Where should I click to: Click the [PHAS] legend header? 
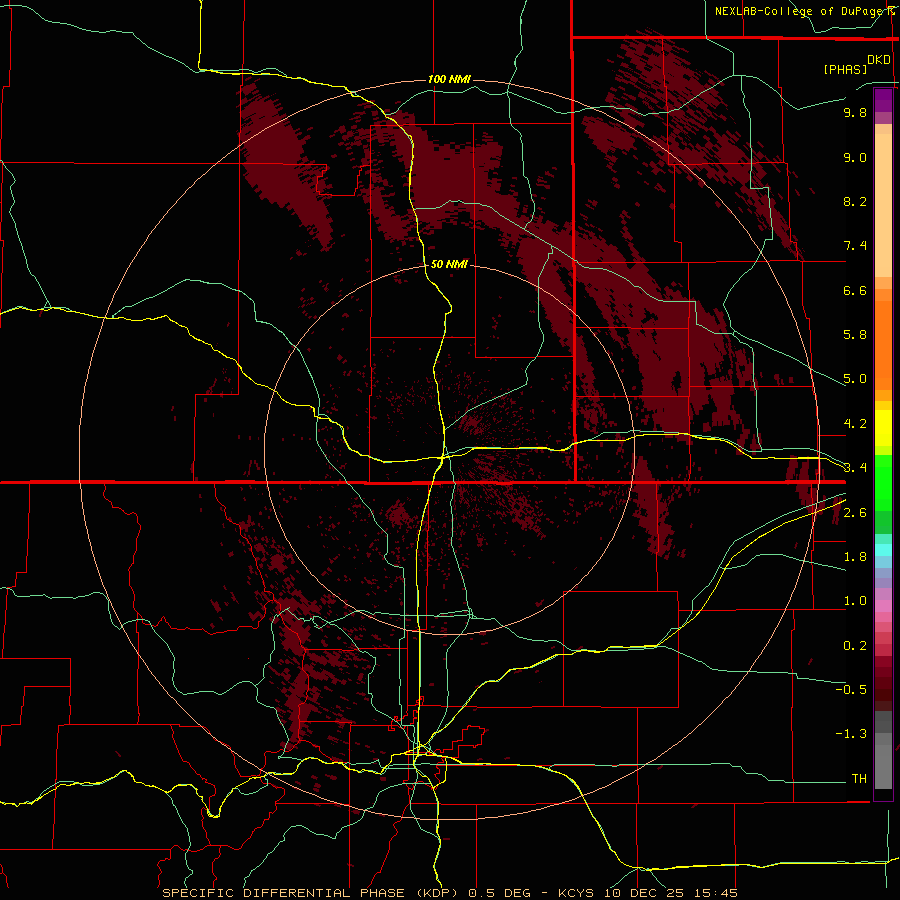845,69
